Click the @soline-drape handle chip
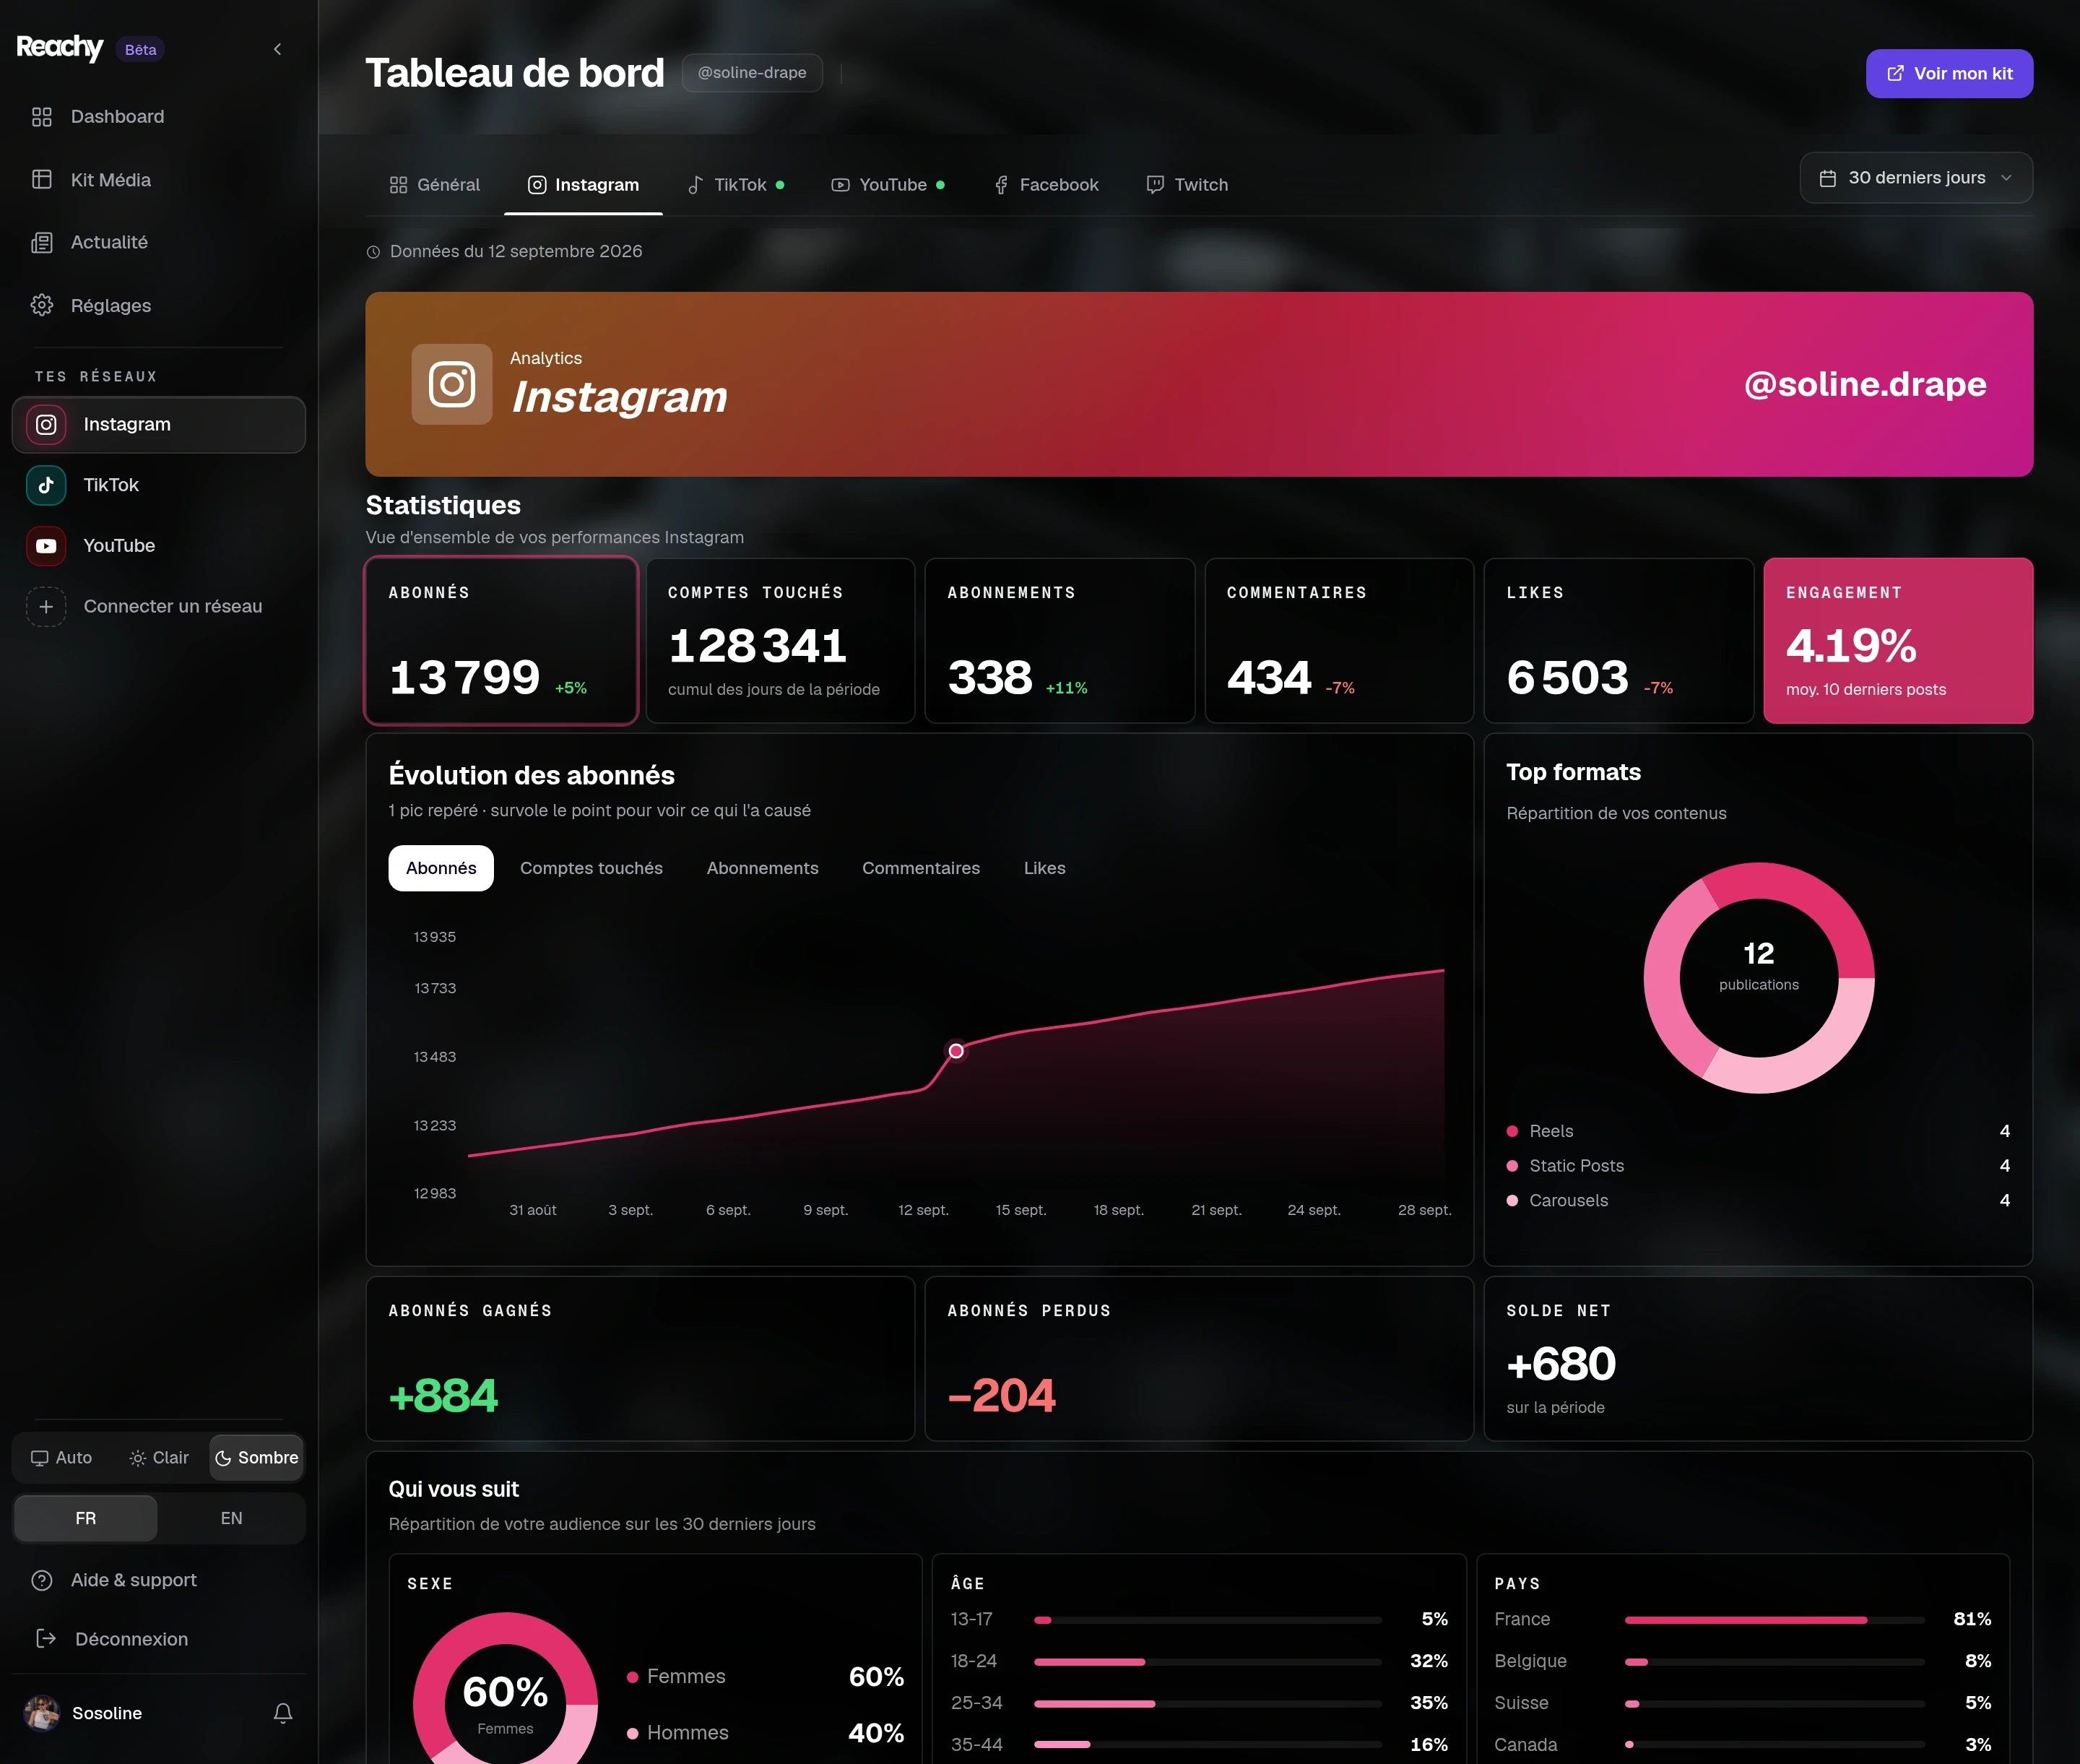Image resolution: width=2080 pixels, height=1764 pixels. click(752, 73)
